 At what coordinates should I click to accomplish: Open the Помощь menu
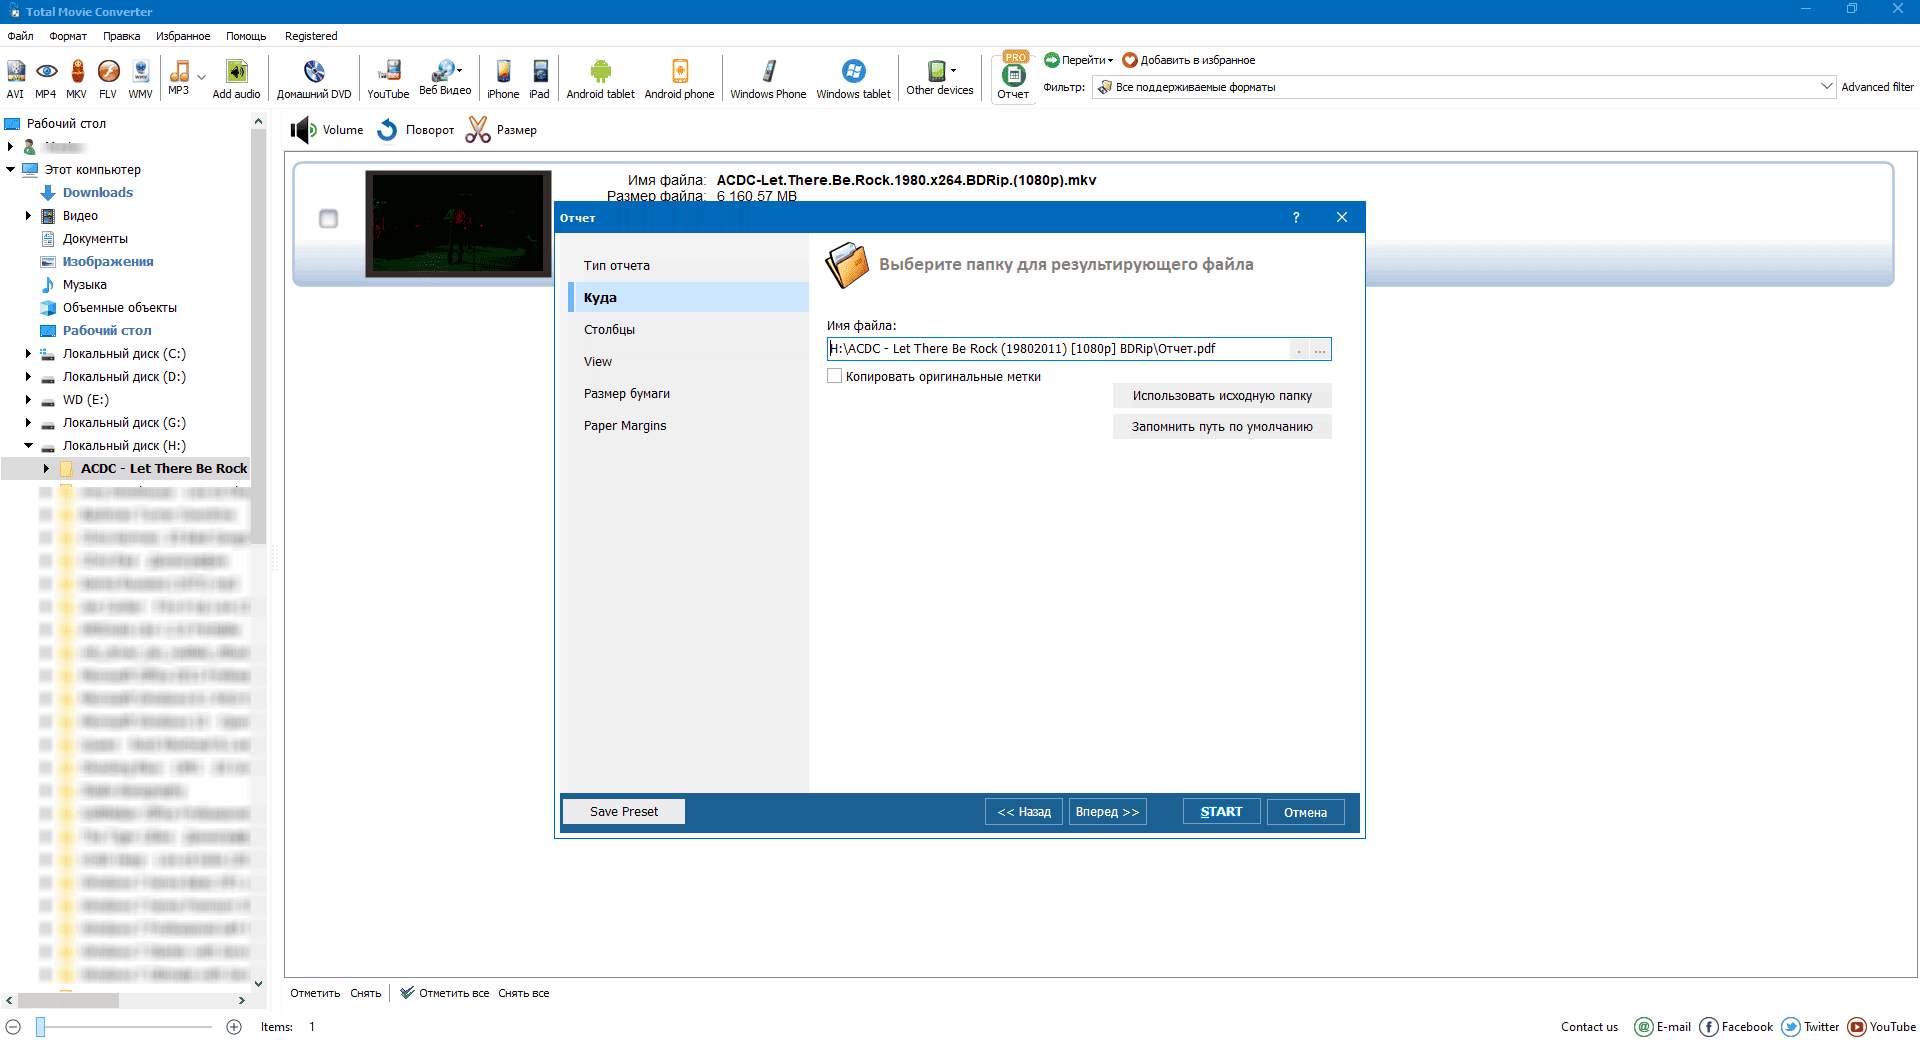246,36
